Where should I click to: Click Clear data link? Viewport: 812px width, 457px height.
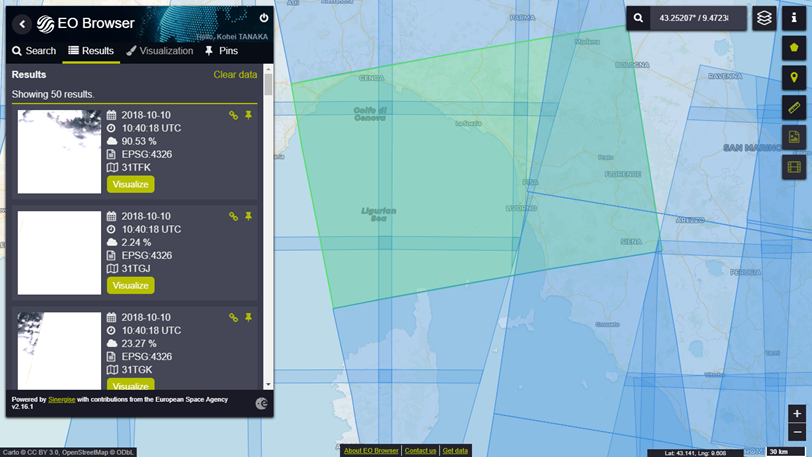click(x=235, y=75)
